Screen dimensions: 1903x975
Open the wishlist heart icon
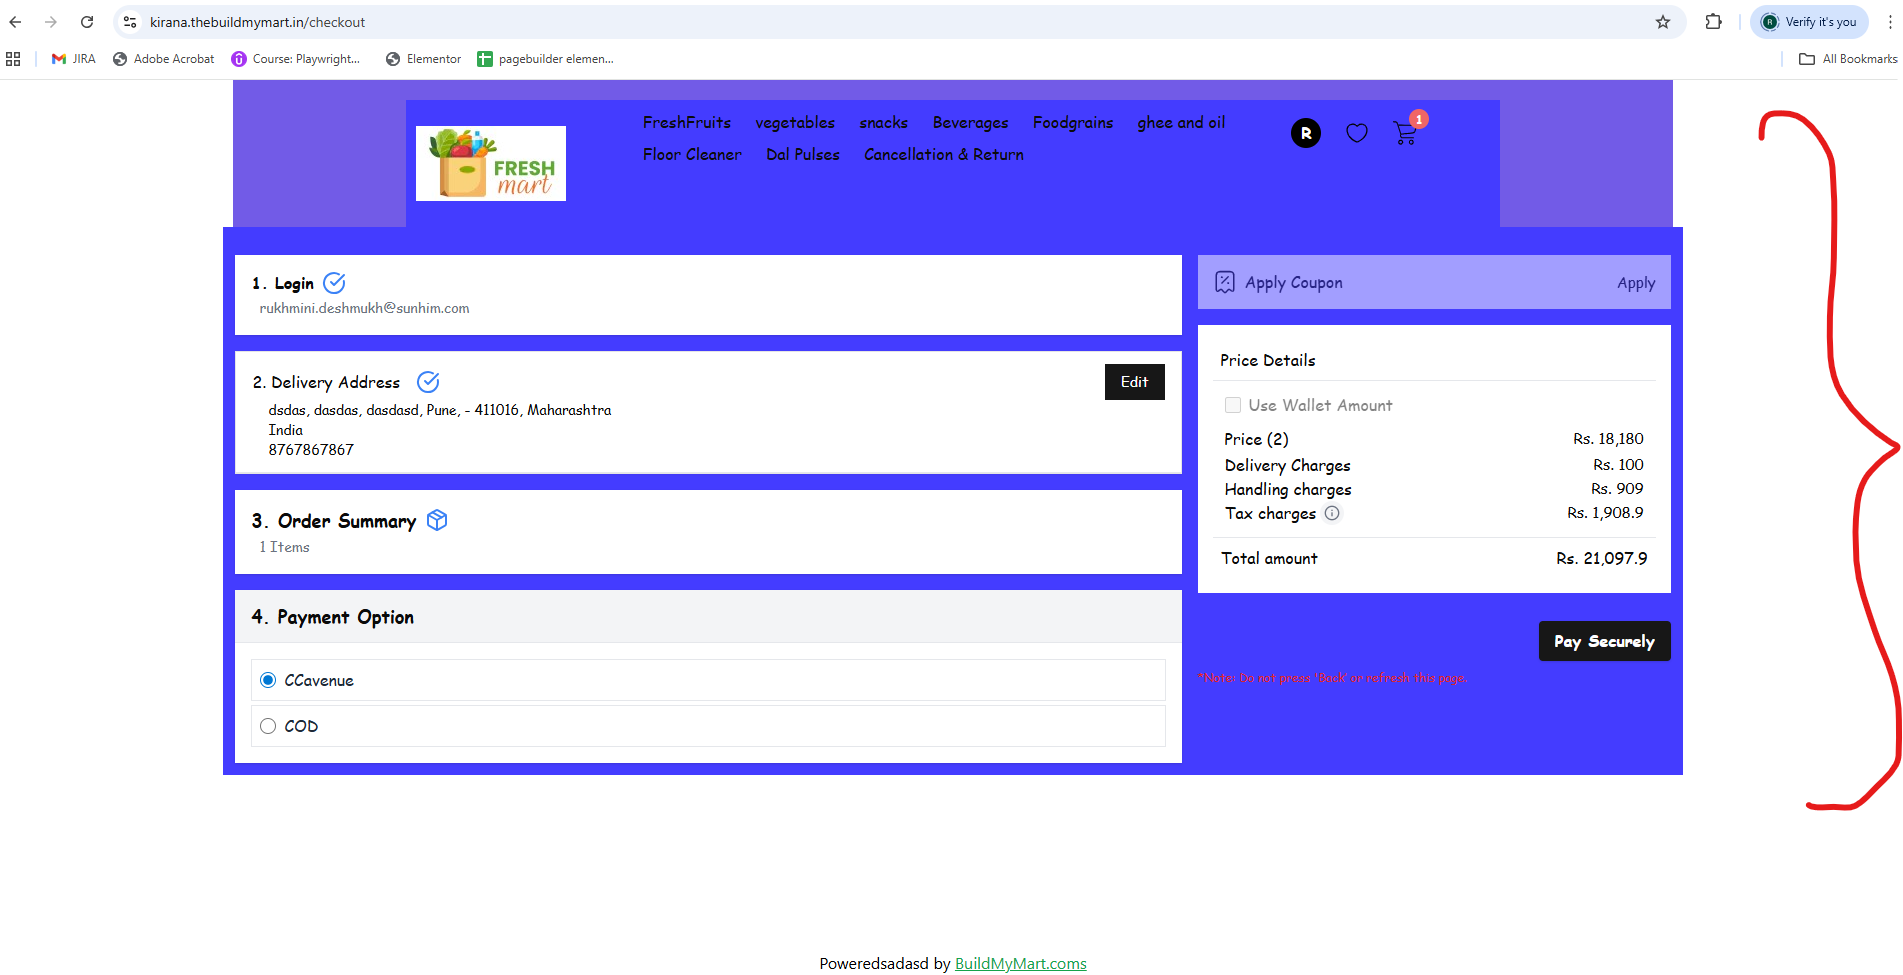tap(1357, 133)
